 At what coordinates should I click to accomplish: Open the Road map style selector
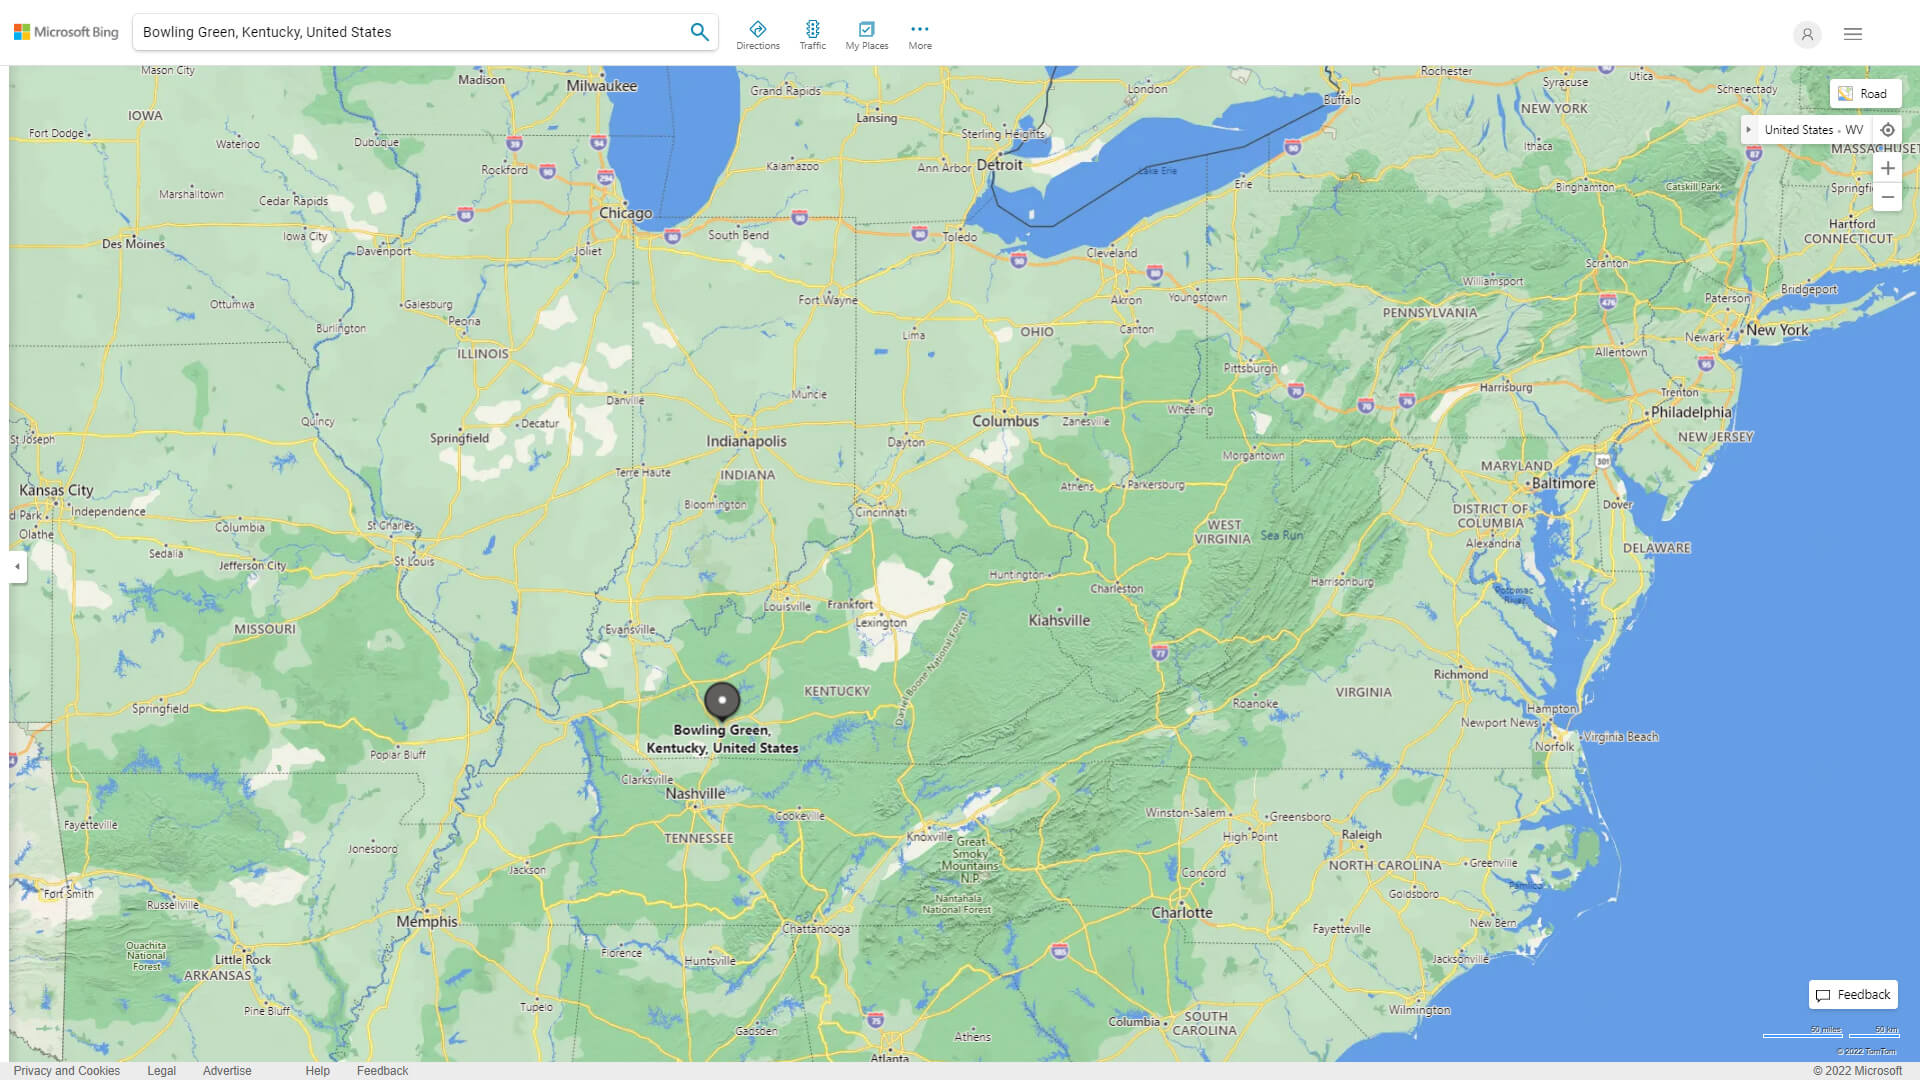(1866, 92)
